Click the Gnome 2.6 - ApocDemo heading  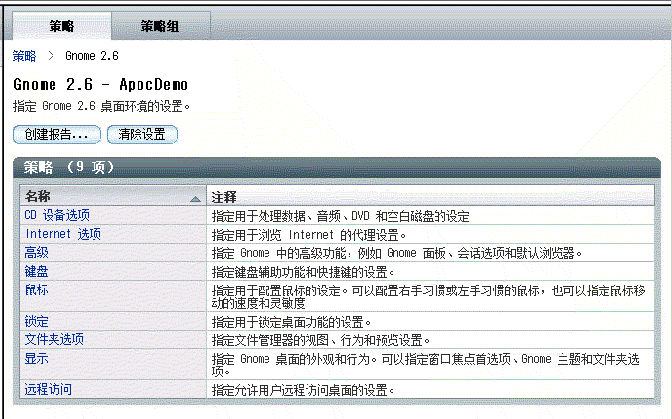100,84
